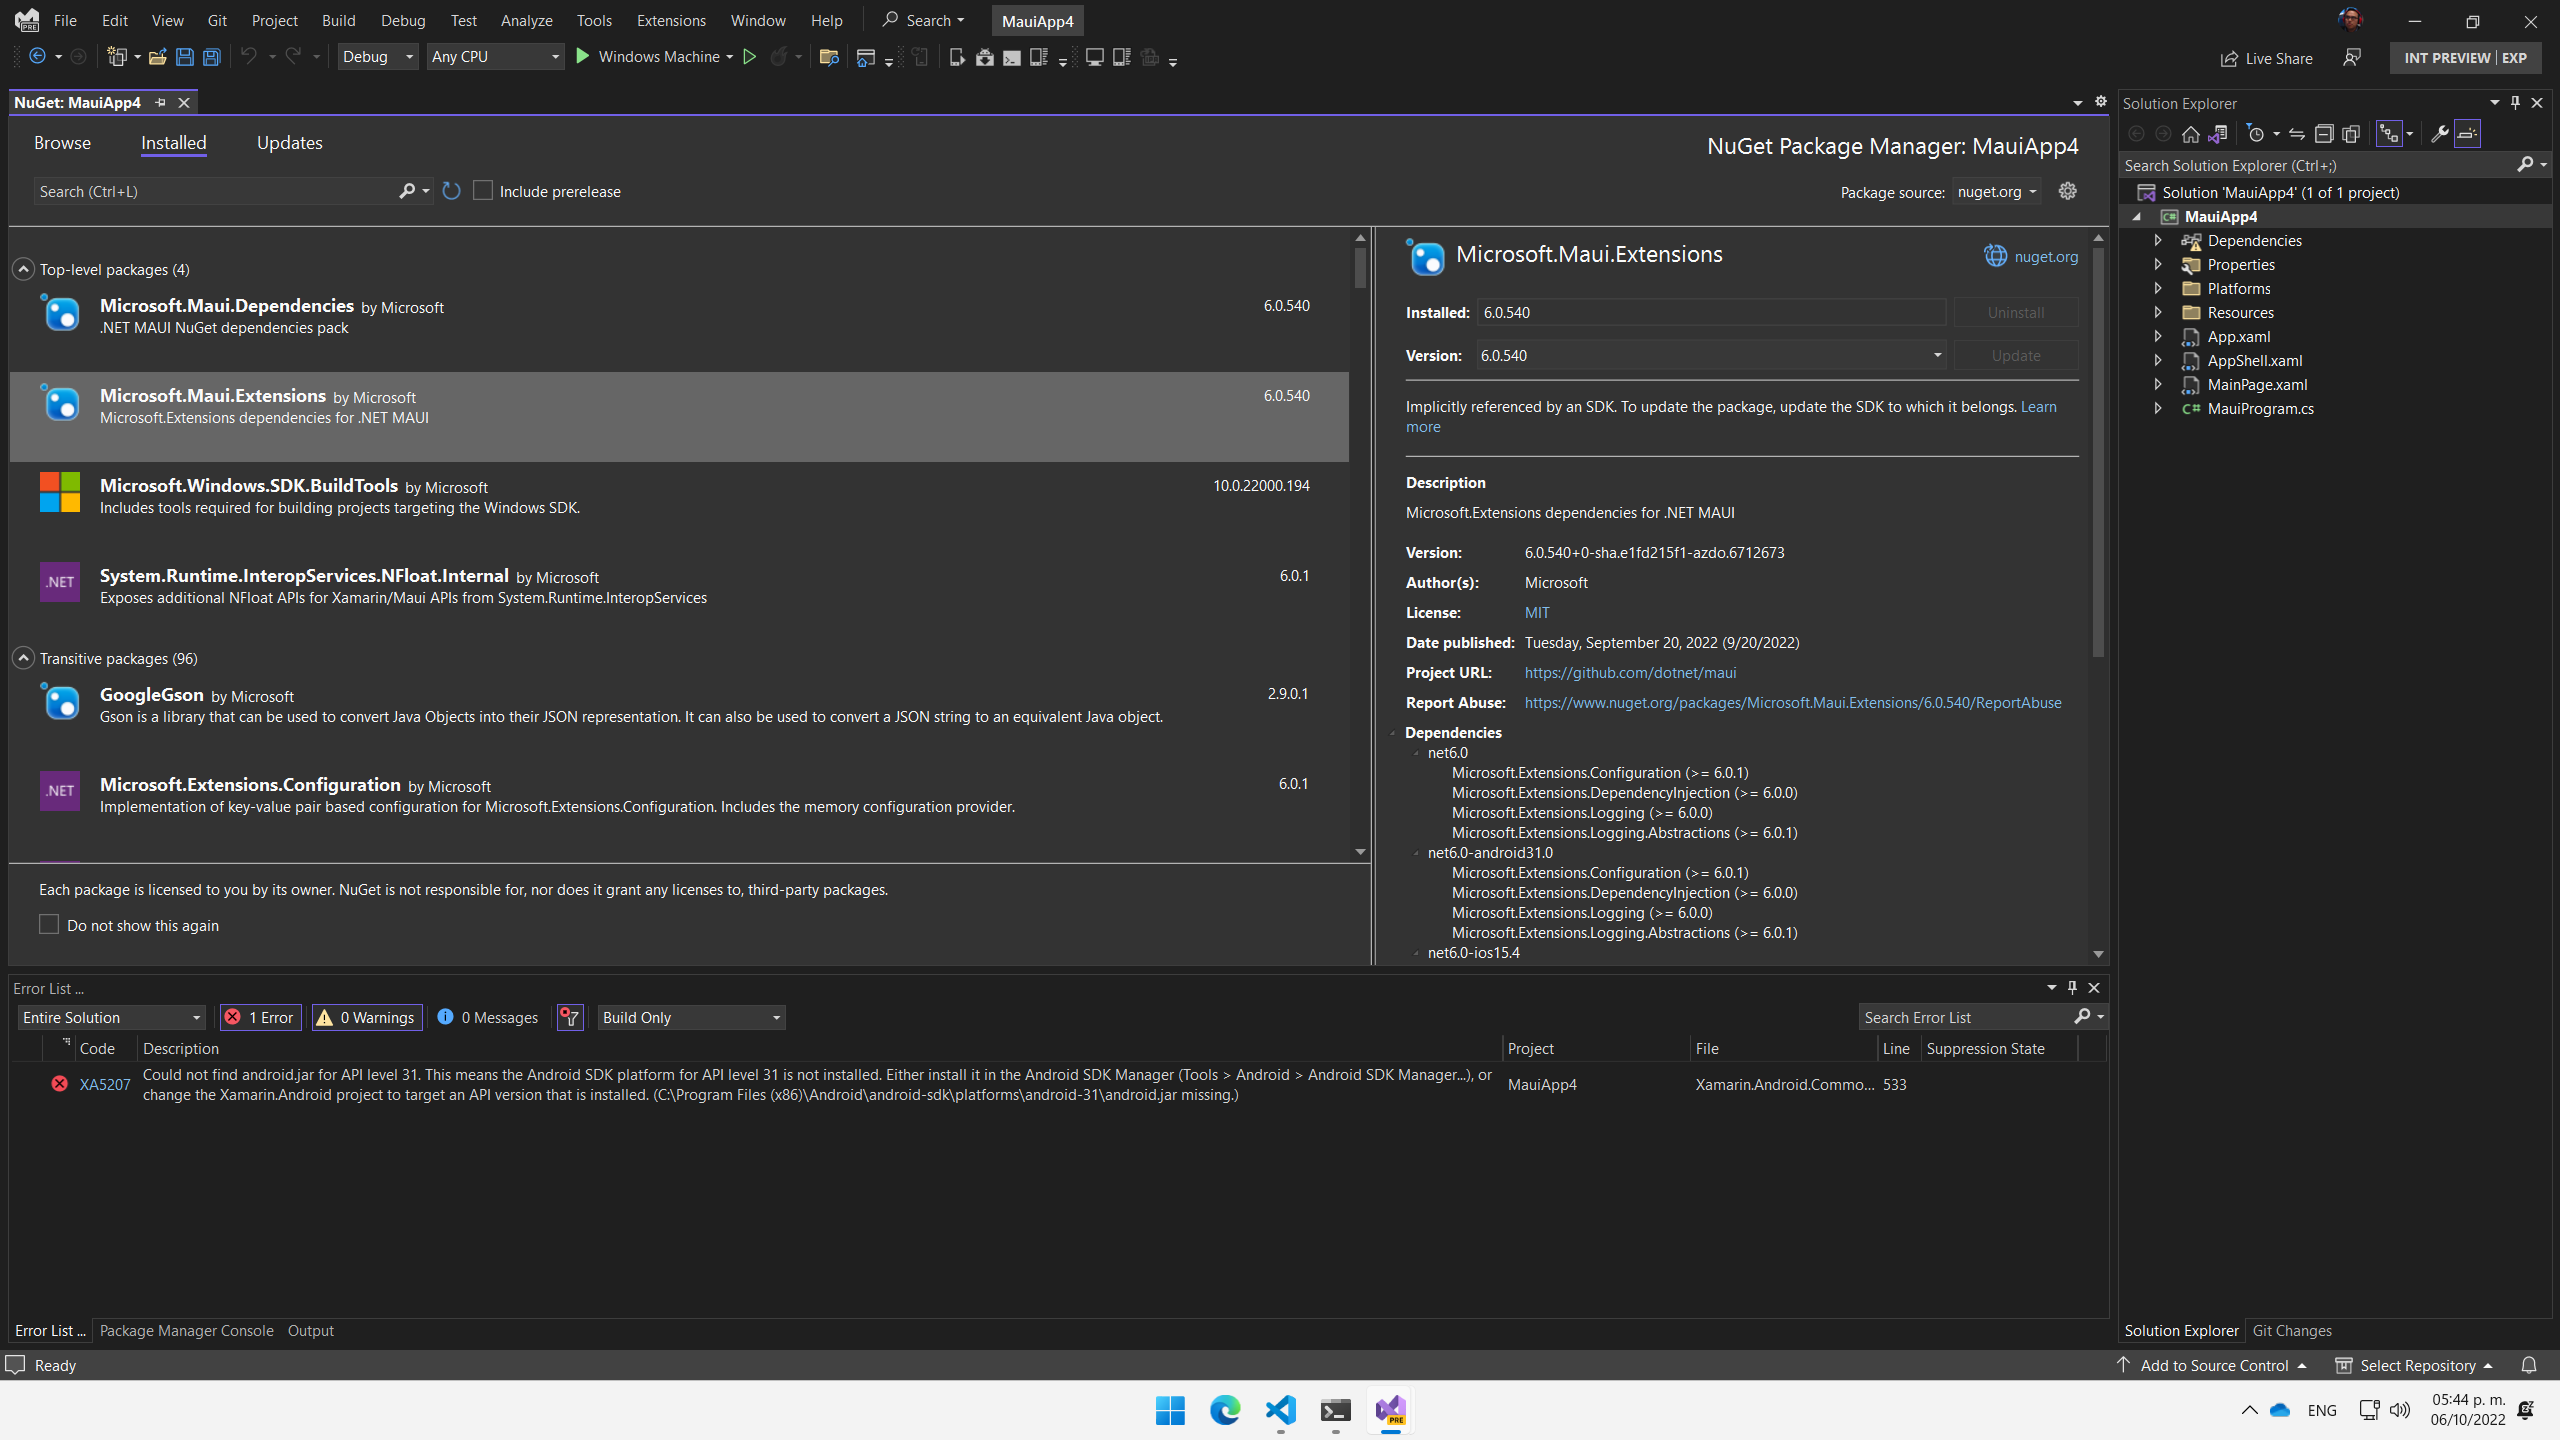Open the Build Only dropdown
The image size is (2560, 1440).
tap(690, 1017)
